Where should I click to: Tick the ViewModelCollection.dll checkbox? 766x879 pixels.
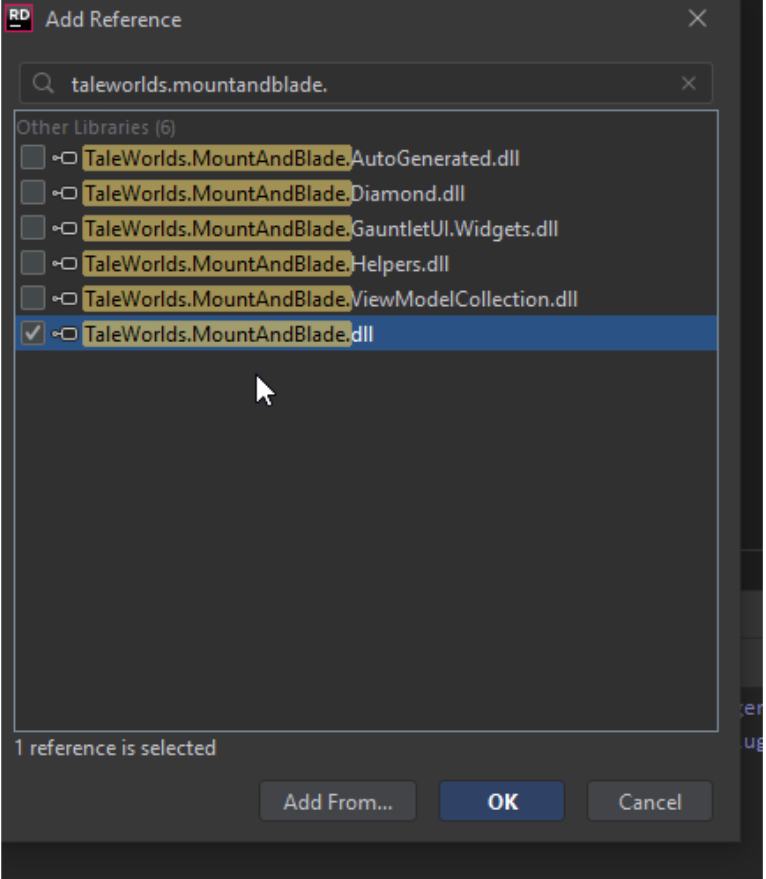[33, 298]
